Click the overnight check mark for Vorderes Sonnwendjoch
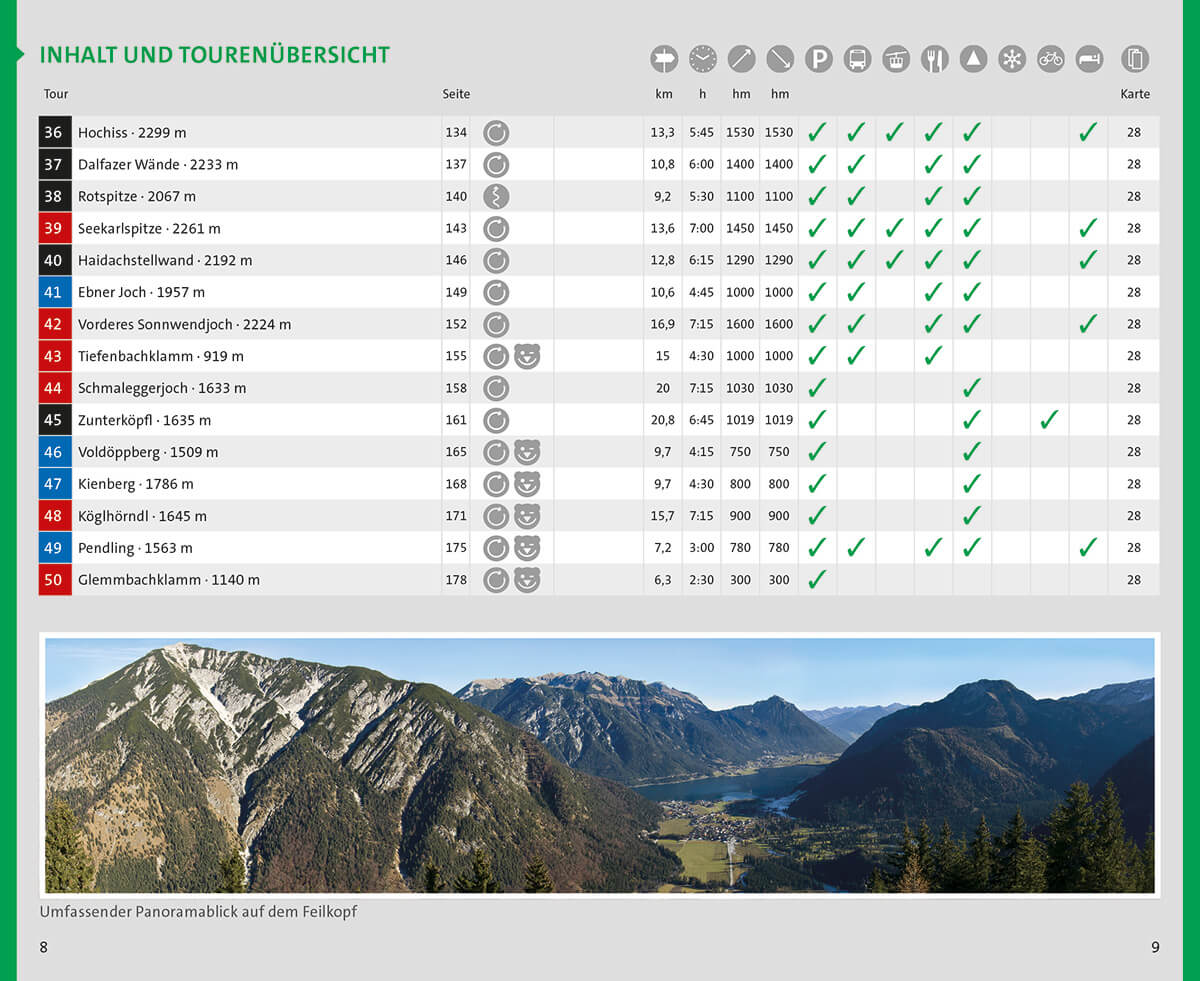 pyautogui.click(x=1088, y=323)
